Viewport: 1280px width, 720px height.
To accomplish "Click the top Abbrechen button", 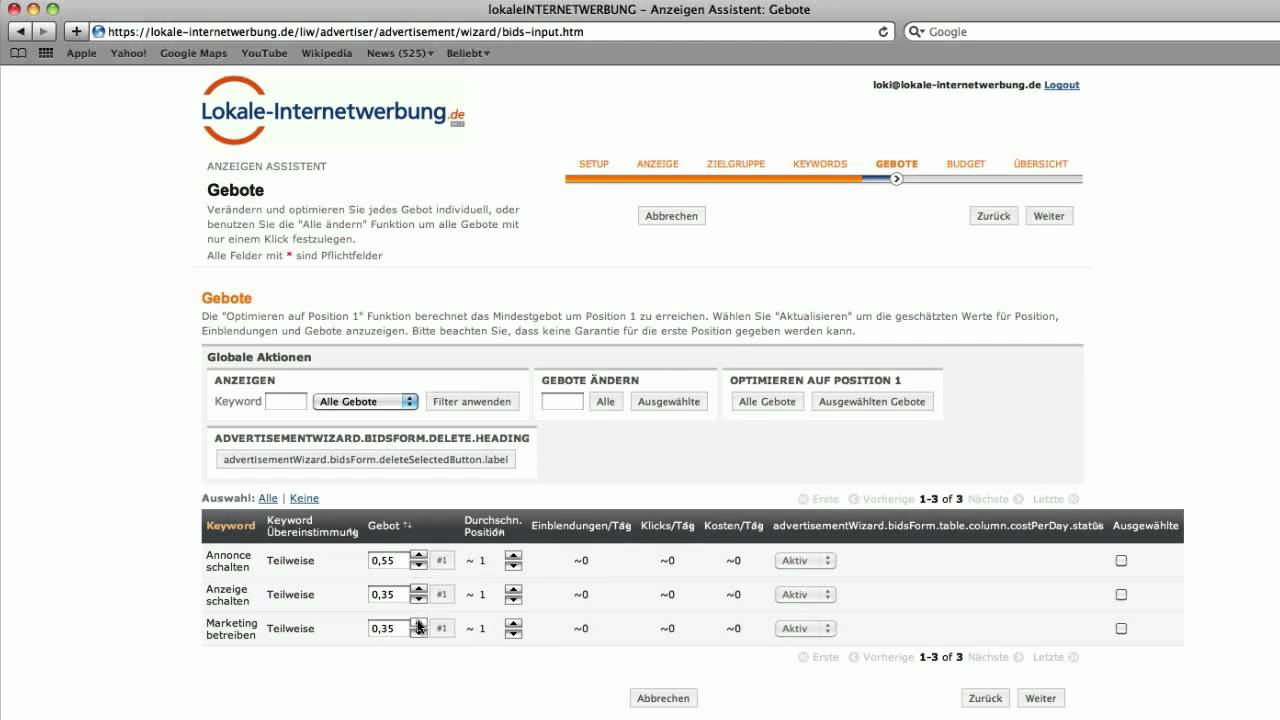I will click(672, 216).
